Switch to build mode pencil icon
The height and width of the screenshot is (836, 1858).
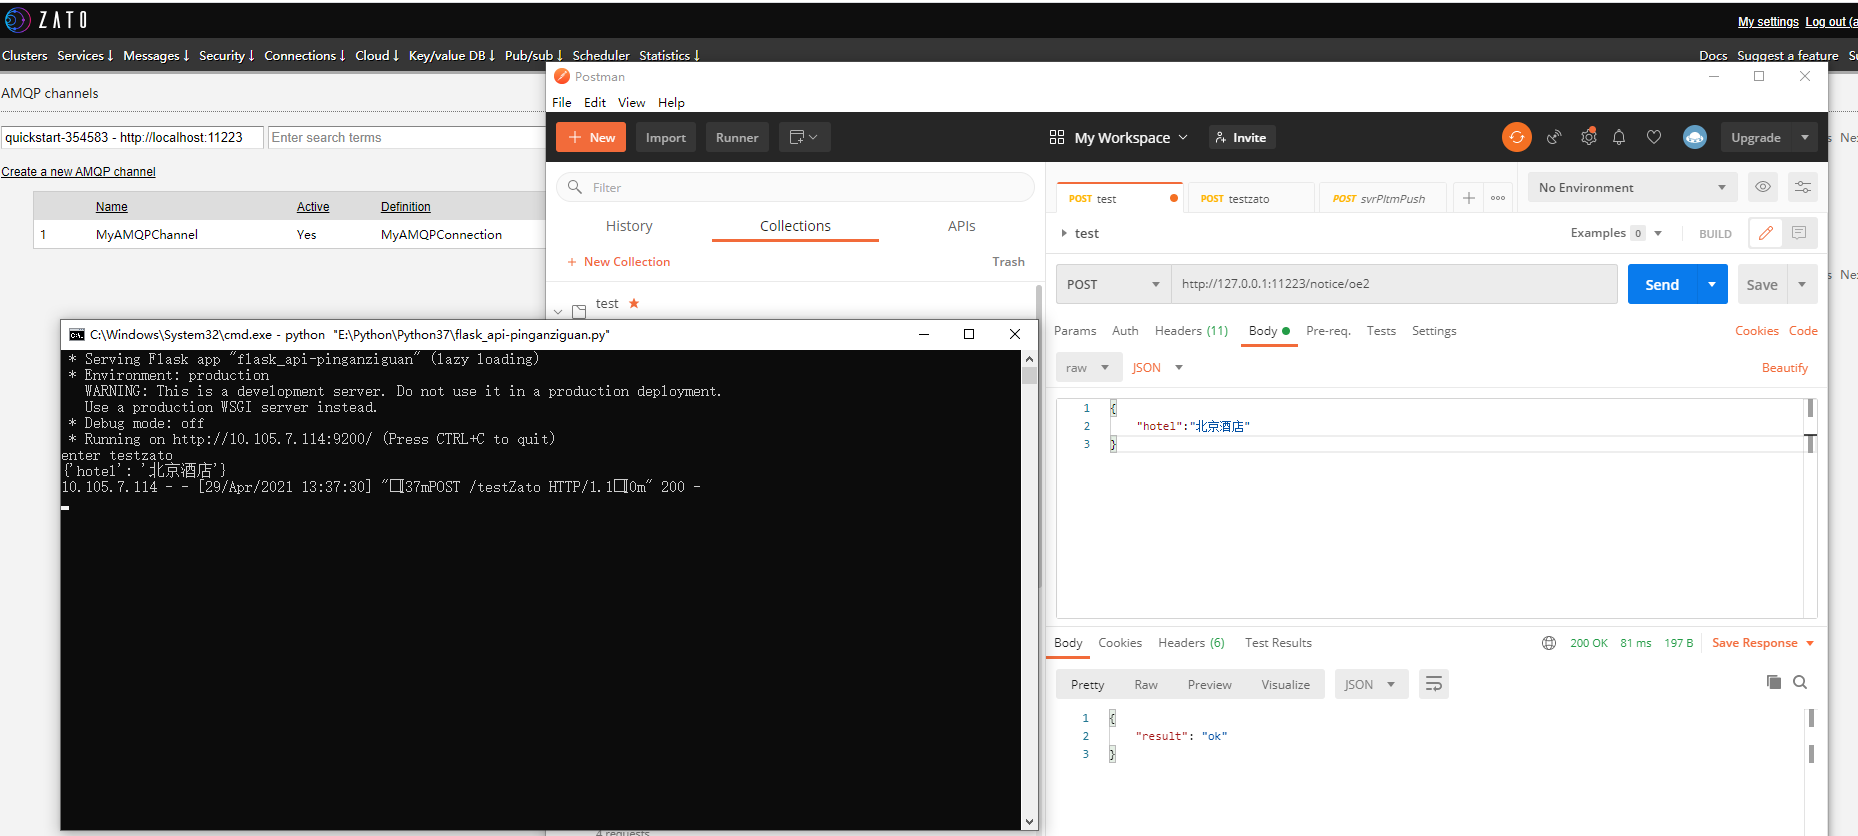click(x=1766, y=233)
